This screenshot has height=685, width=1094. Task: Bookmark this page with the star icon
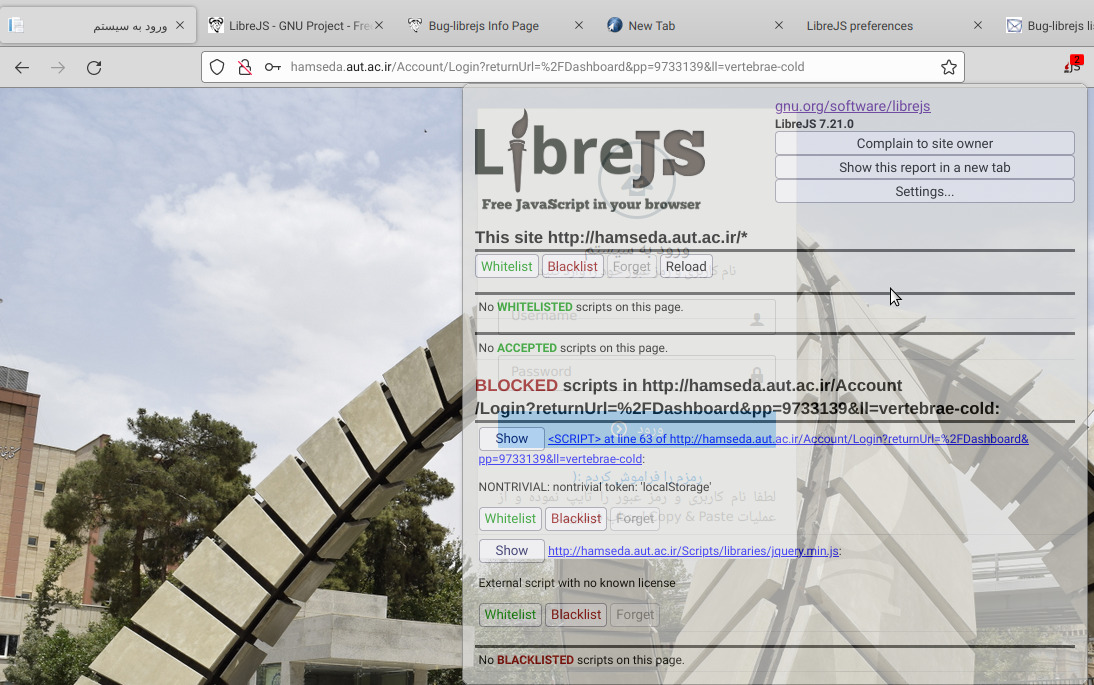(948, 67)
